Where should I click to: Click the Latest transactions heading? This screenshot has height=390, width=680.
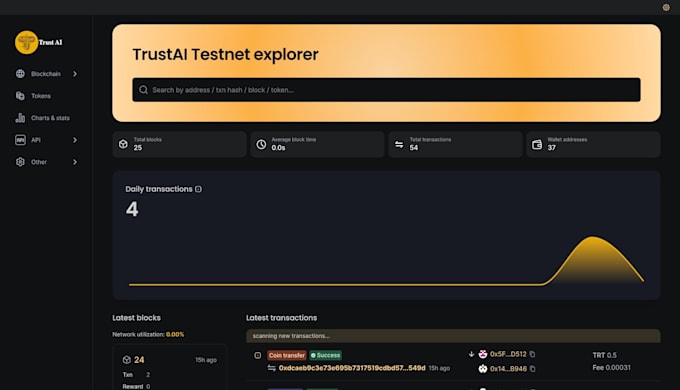[x=281, y=318]
